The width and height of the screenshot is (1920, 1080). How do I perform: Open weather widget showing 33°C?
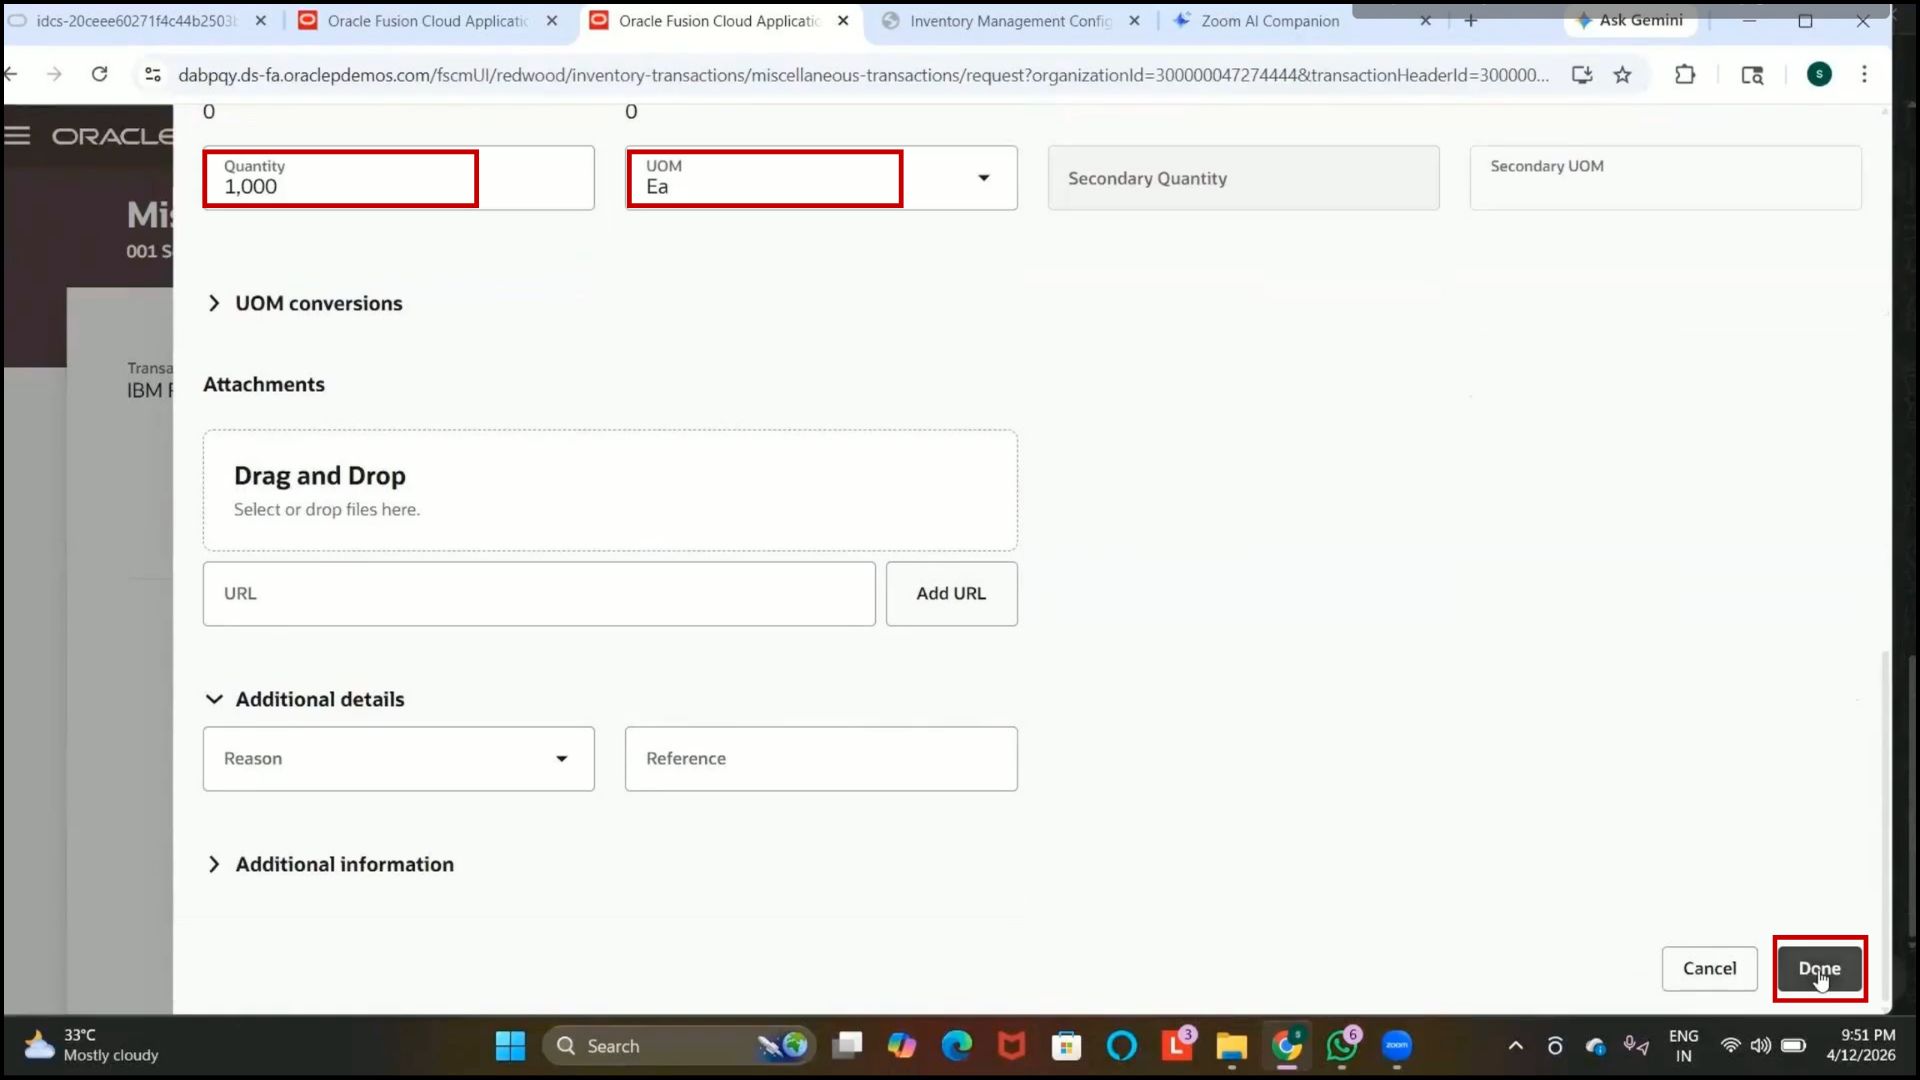click(92, 1046)
